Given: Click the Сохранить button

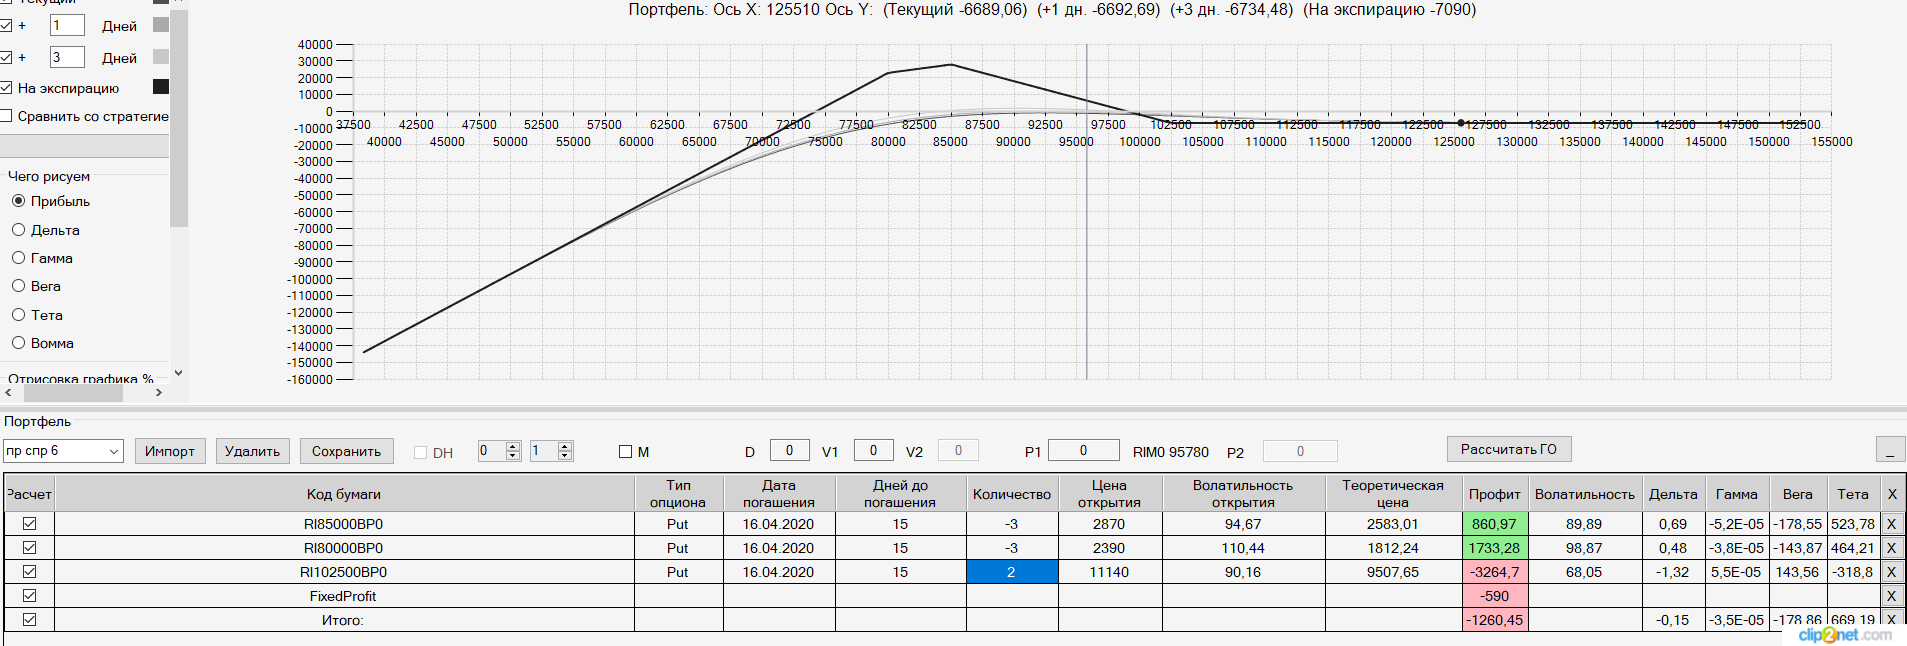Looking at the screenshot, I should [346, 451].
